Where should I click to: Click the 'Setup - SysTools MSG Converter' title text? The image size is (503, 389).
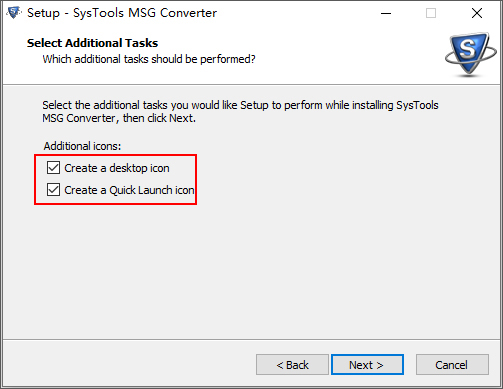tap(122, 13)
